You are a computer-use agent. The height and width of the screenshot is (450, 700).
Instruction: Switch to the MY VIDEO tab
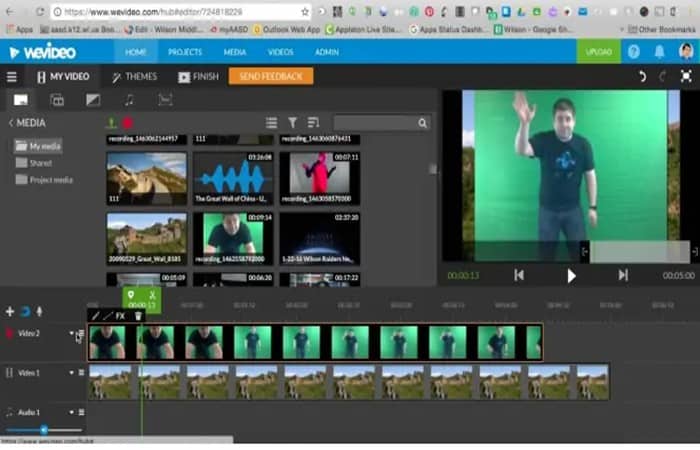click(x=63, y=77)
